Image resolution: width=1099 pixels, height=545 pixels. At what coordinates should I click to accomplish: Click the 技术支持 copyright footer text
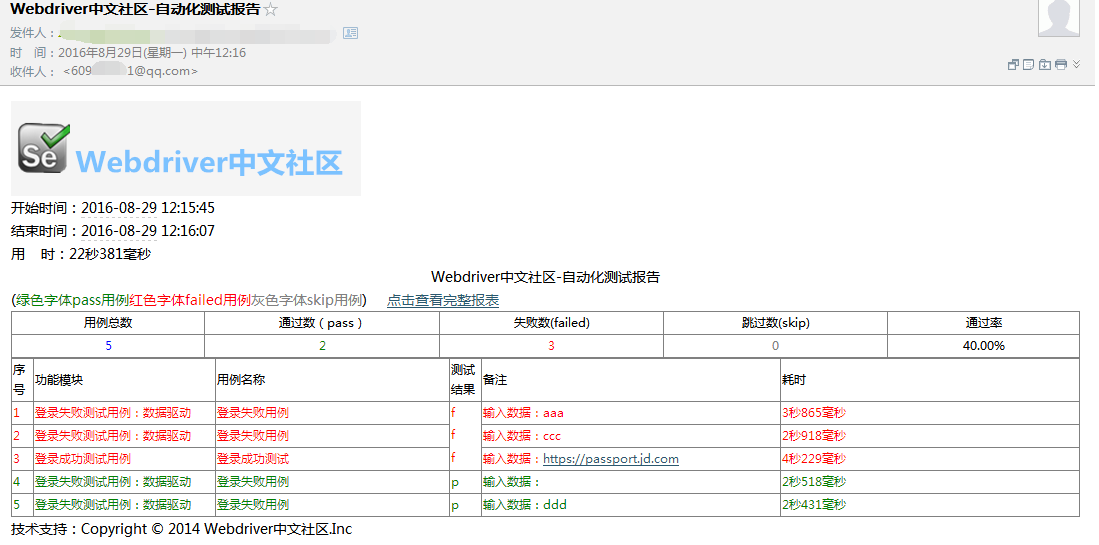(182, 530)
